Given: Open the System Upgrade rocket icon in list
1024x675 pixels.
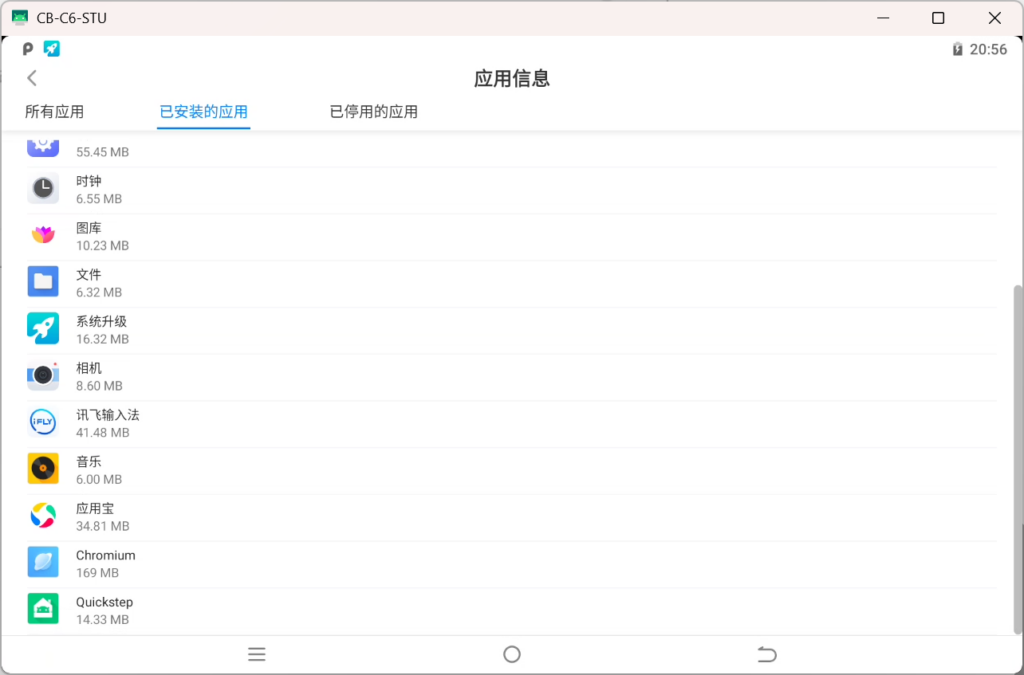Looking at the screenshot, I should pyautogui.click(x=43, y=328).
